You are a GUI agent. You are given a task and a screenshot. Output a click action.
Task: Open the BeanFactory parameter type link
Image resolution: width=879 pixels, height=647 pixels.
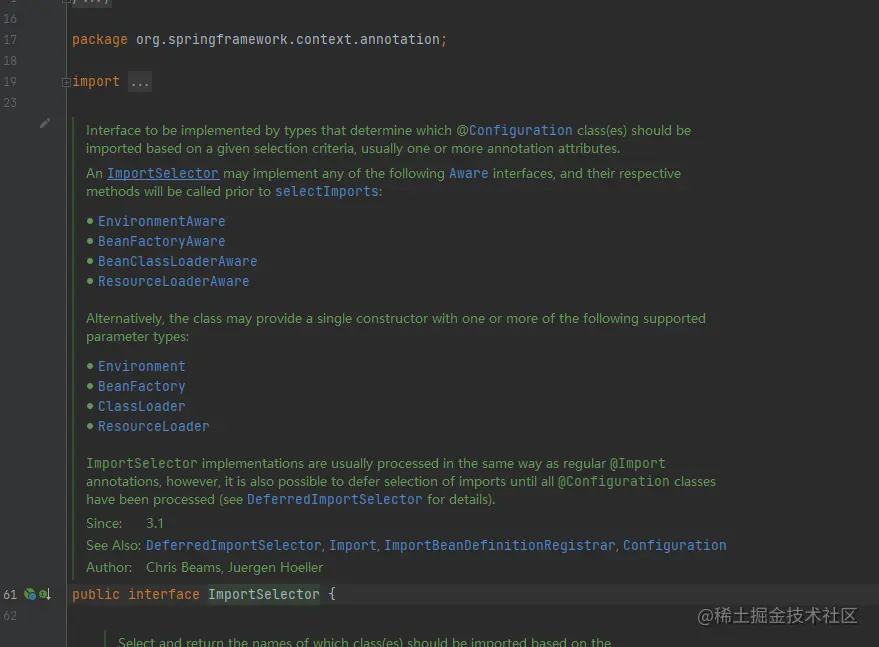142,386
